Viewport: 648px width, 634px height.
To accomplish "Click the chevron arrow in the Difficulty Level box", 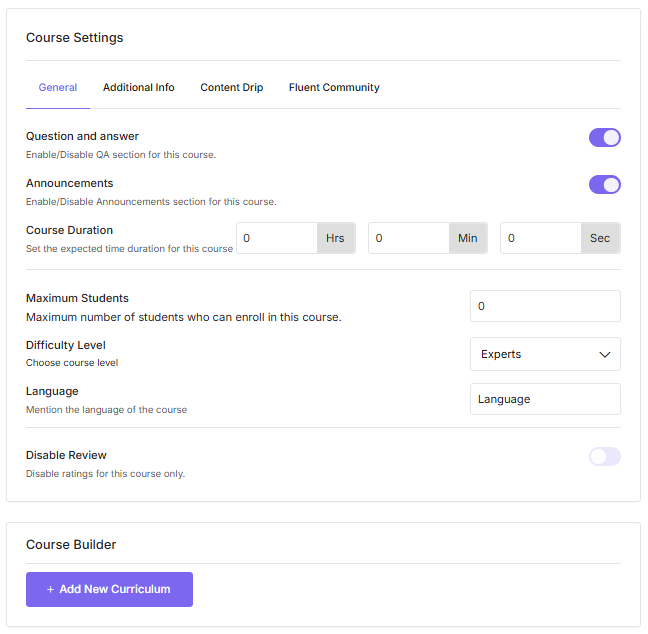I will tap(604, 355).
